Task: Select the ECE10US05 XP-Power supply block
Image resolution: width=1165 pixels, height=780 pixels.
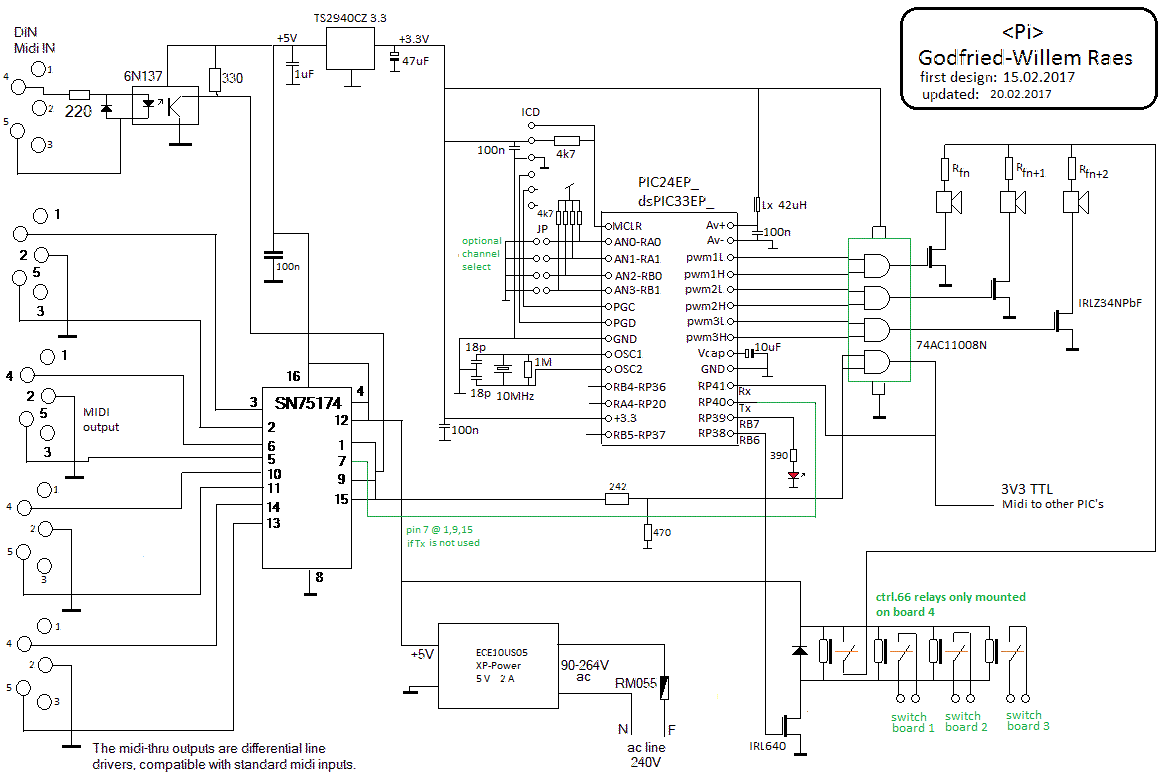Action: tap(498, 665)
